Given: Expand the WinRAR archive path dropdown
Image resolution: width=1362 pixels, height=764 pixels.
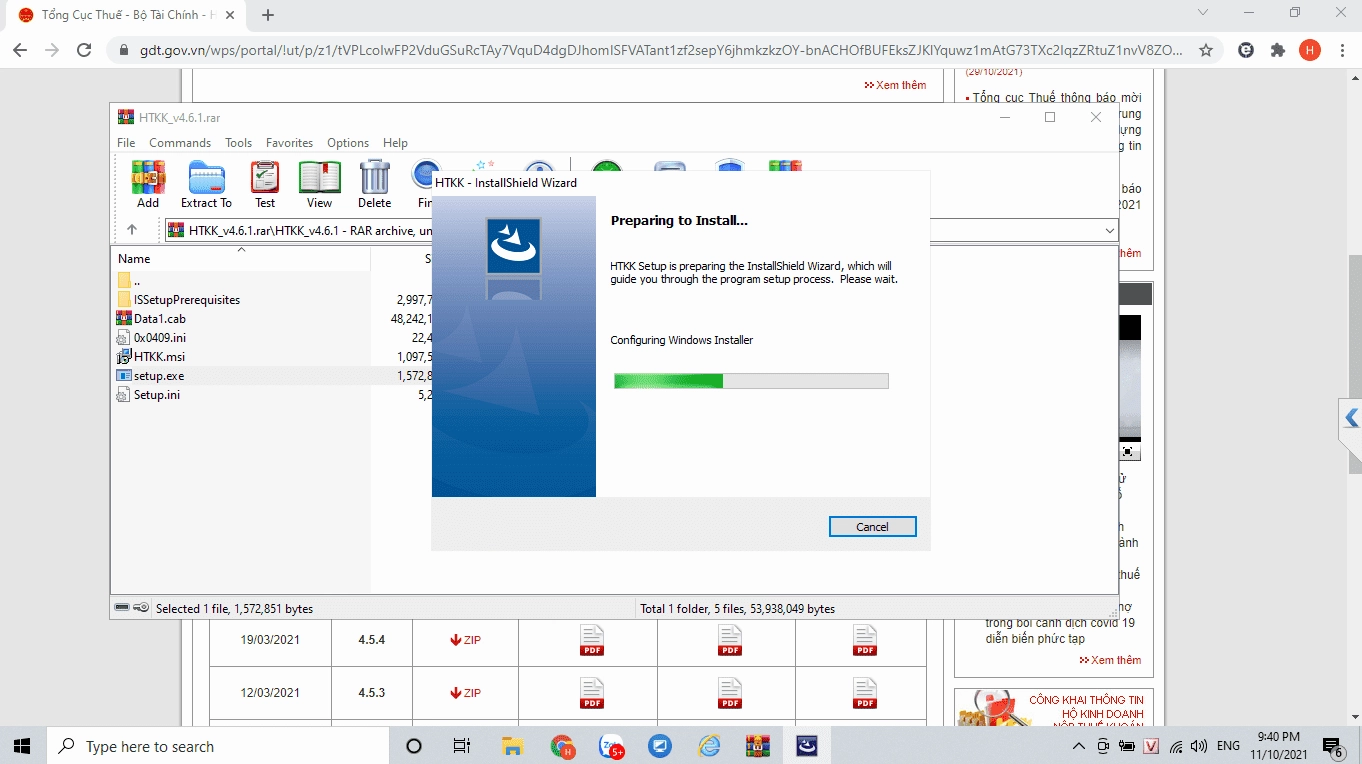Looking at the screenshot, I should 1109,231.
